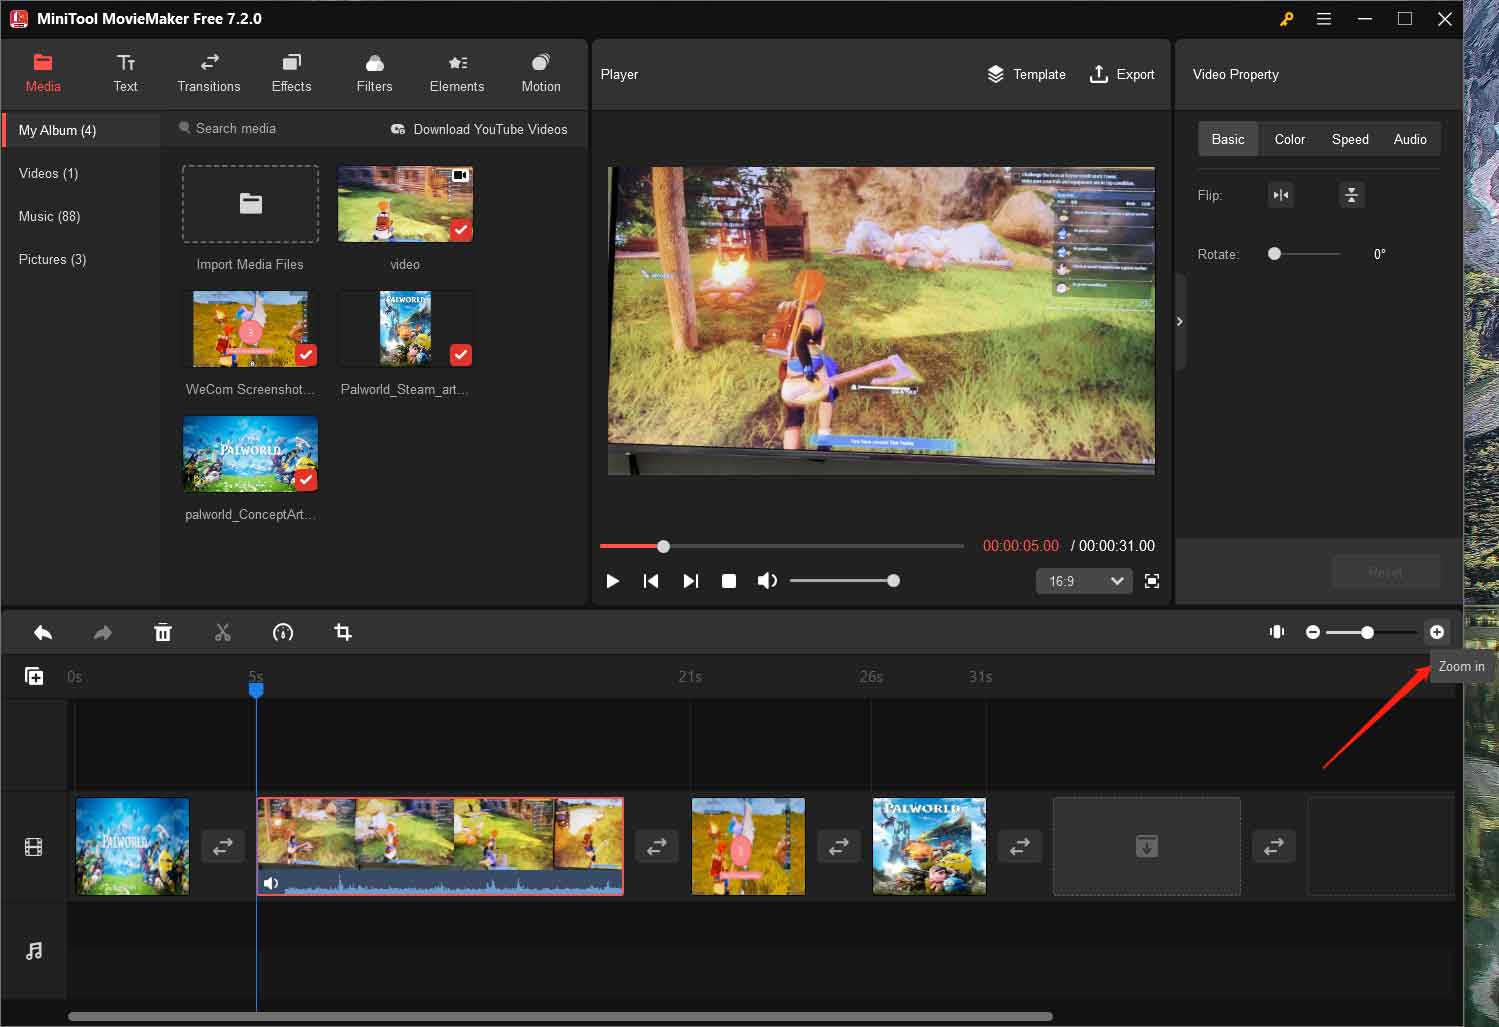The width and height of the screenshot is (1499, 1027).
Task: Toggle timeline auto snap icon
Action: click(1277, 632)
